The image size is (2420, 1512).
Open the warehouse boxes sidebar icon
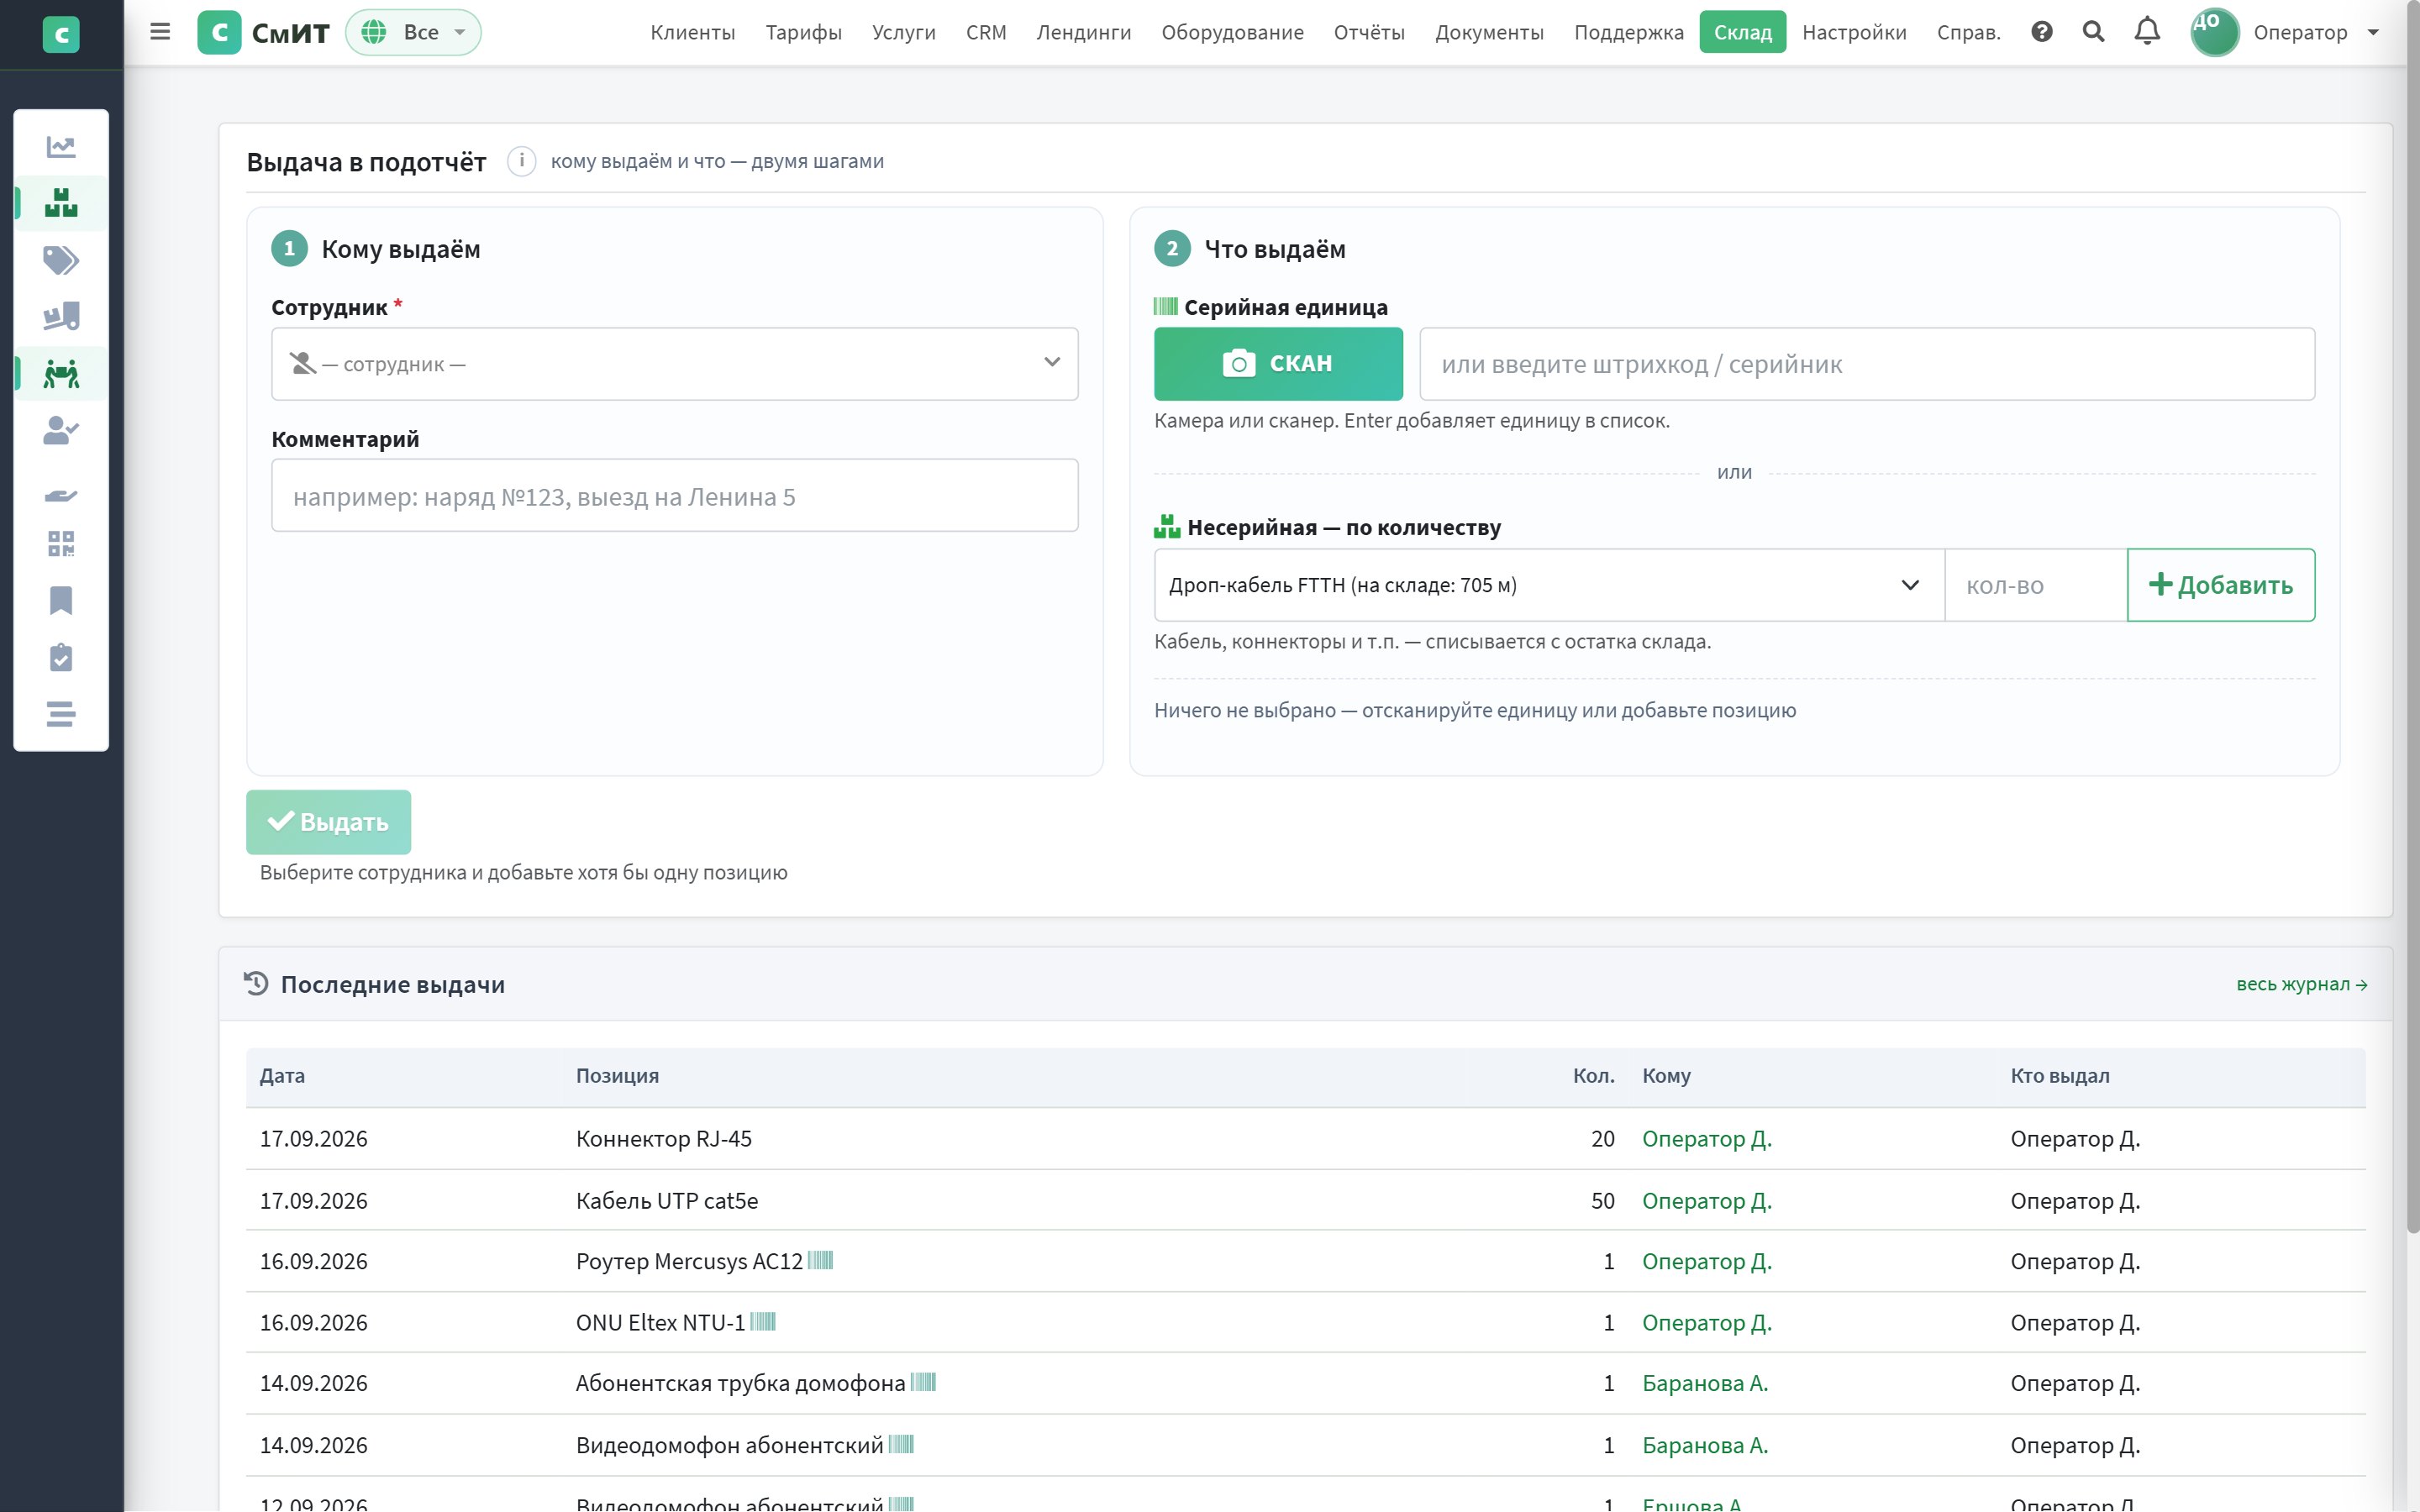tap(61, 203)
